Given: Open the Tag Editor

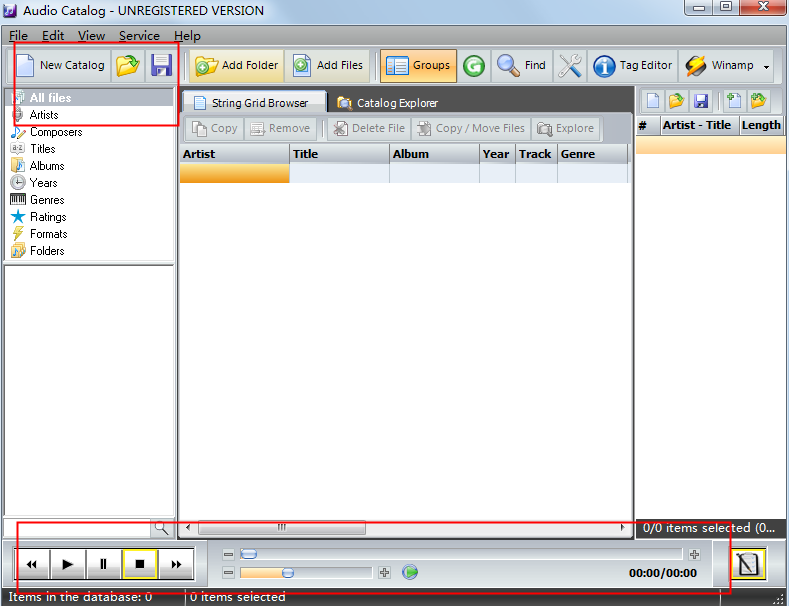Looking at the screenshot, I should [633, 66].
